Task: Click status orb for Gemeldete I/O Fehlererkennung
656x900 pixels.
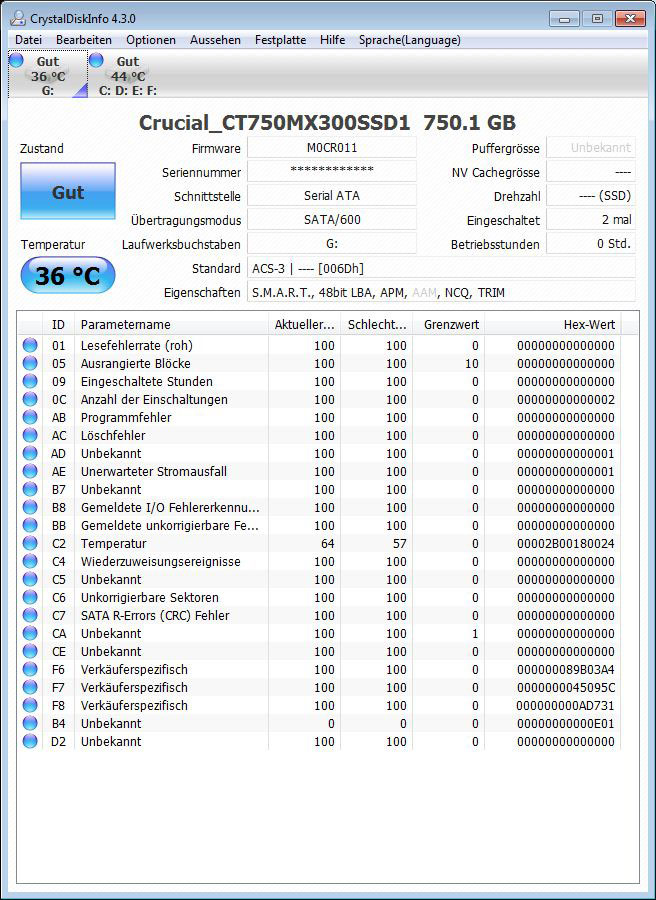Action: [30, 507]
